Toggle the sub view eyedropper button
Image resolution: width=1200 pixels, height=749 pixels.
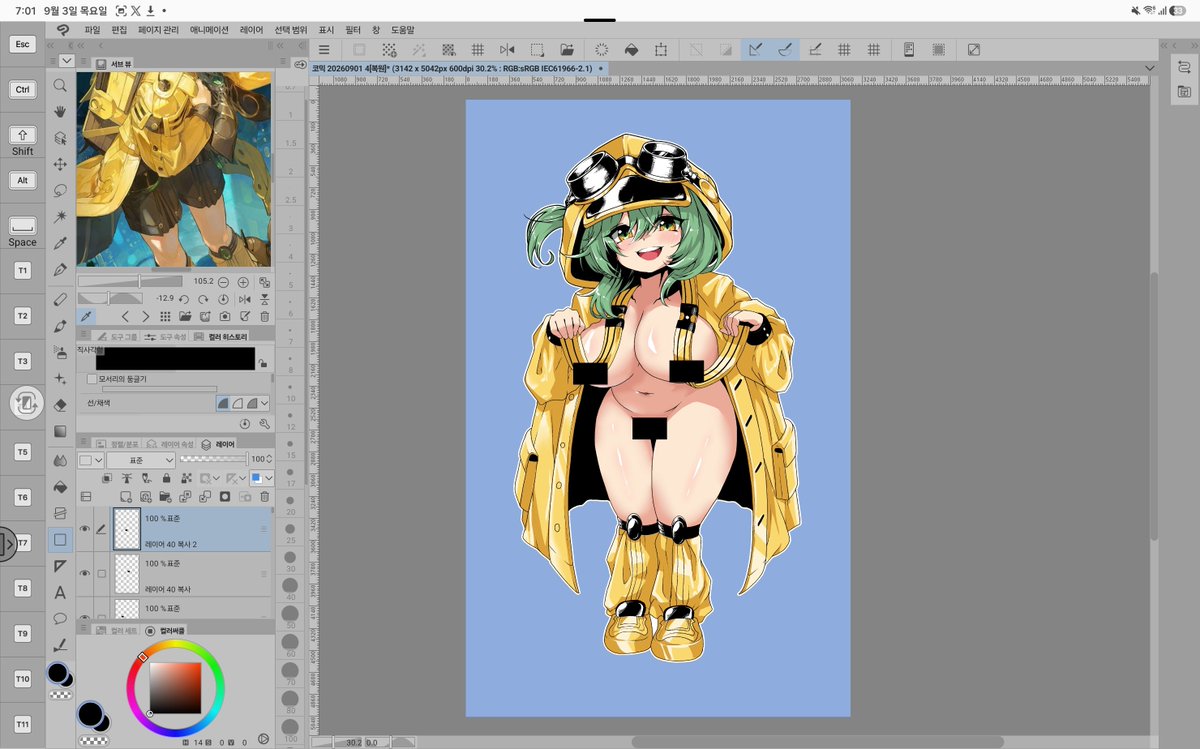pos(86,316)
